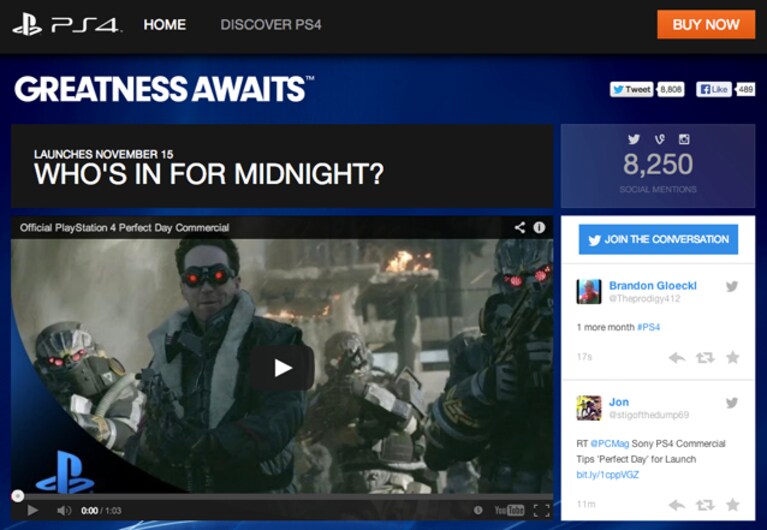Image resolution: width=767 pixels, height=530 pixels.
Task: Click the 17s timestamp on Brandon's tweet
Action: (x=584, y=357)
